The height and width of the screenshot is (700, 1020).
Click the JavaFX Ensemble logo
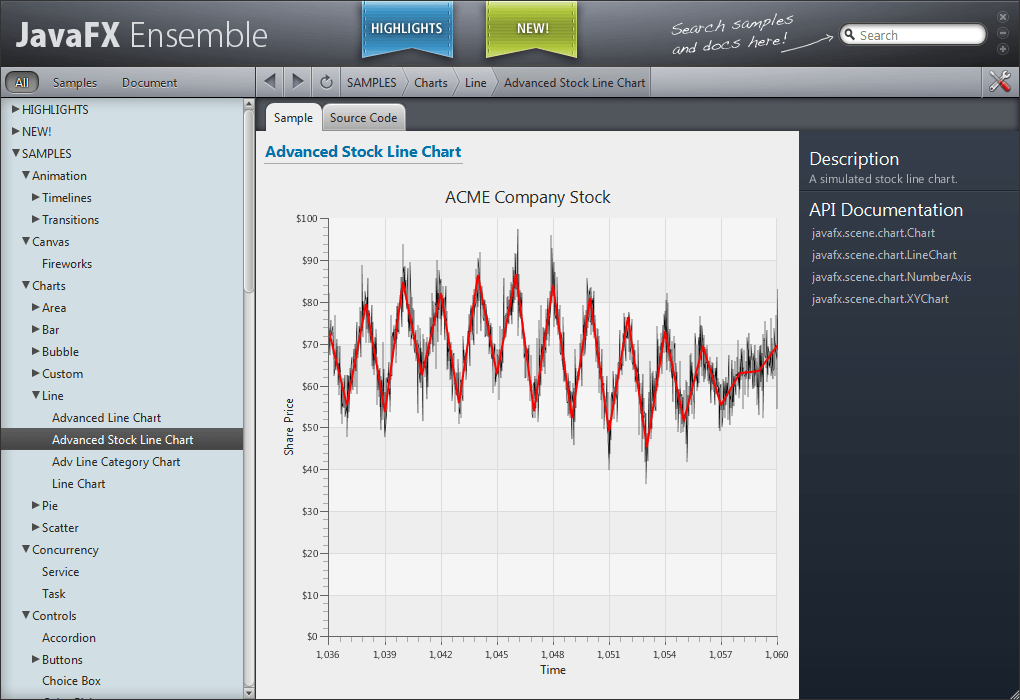tap(141, 34)
